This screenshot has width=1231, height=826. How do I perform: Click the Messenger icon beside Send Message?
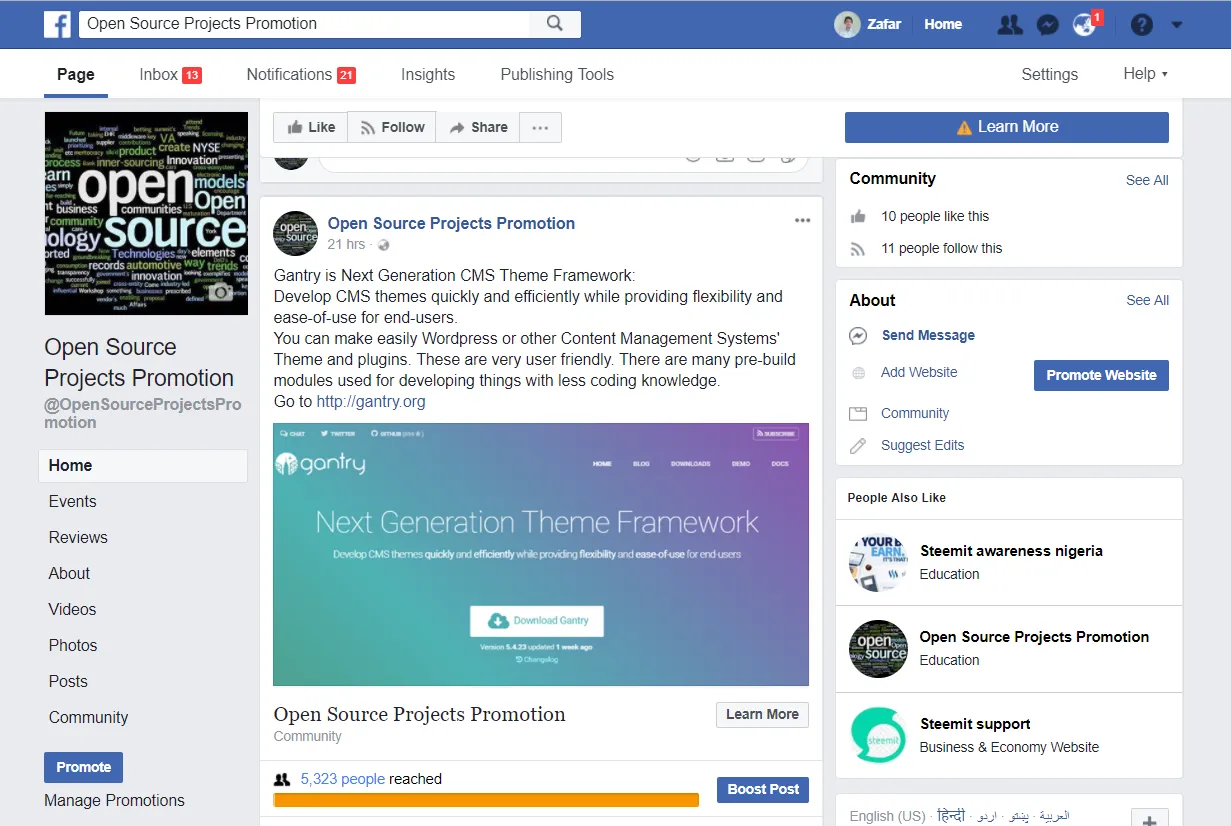[858, 336]
